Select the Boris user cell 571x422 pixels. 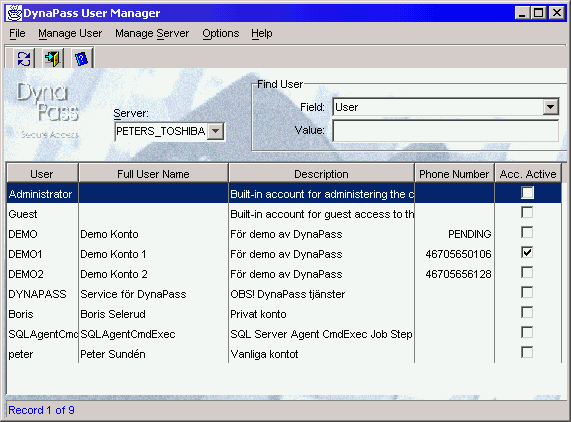pos(42,314)
